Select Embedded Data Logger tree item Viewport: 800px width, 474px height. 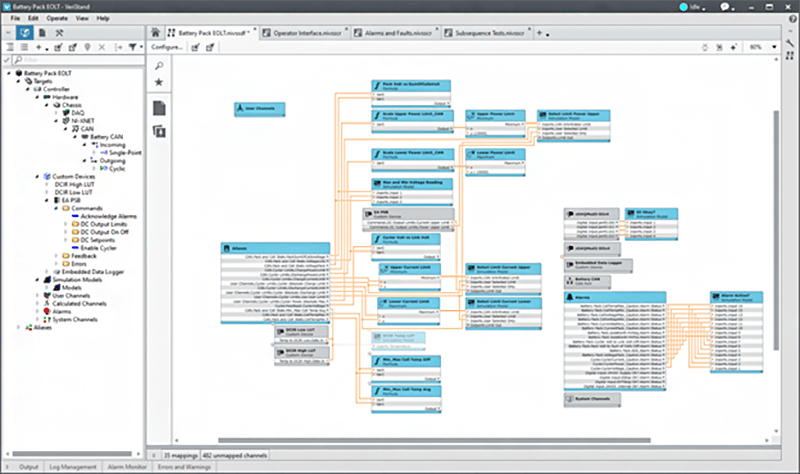point(89,272)
